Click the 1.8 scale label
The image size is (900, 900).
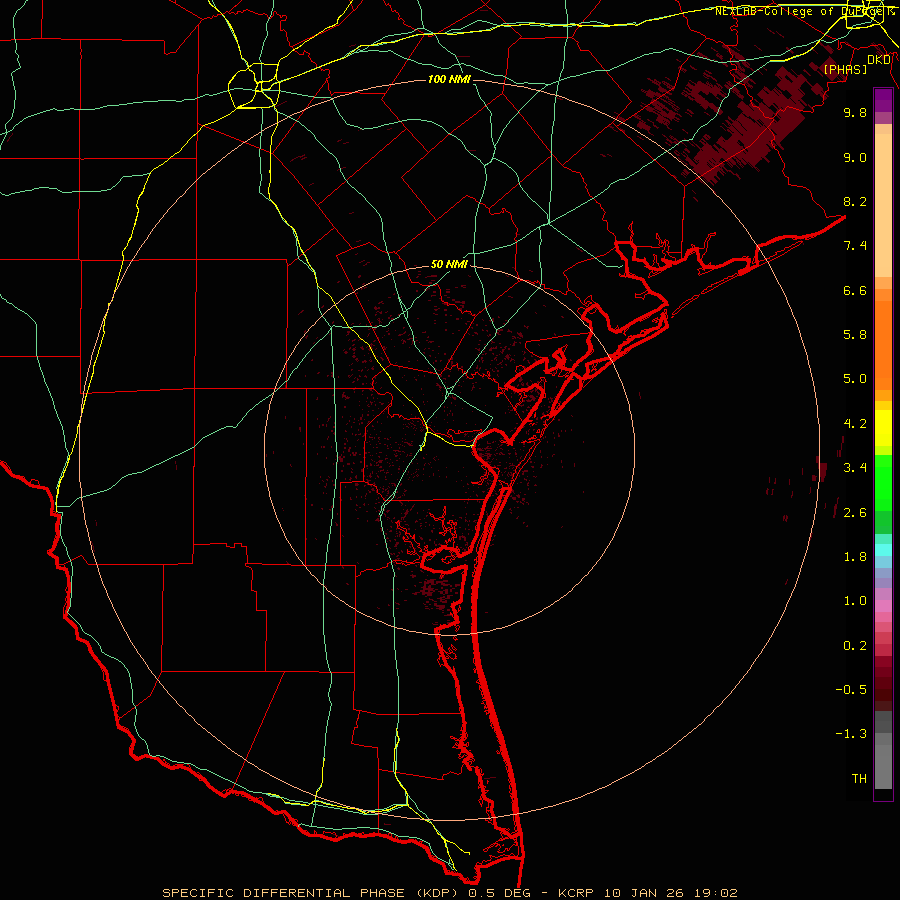(855, 557)
